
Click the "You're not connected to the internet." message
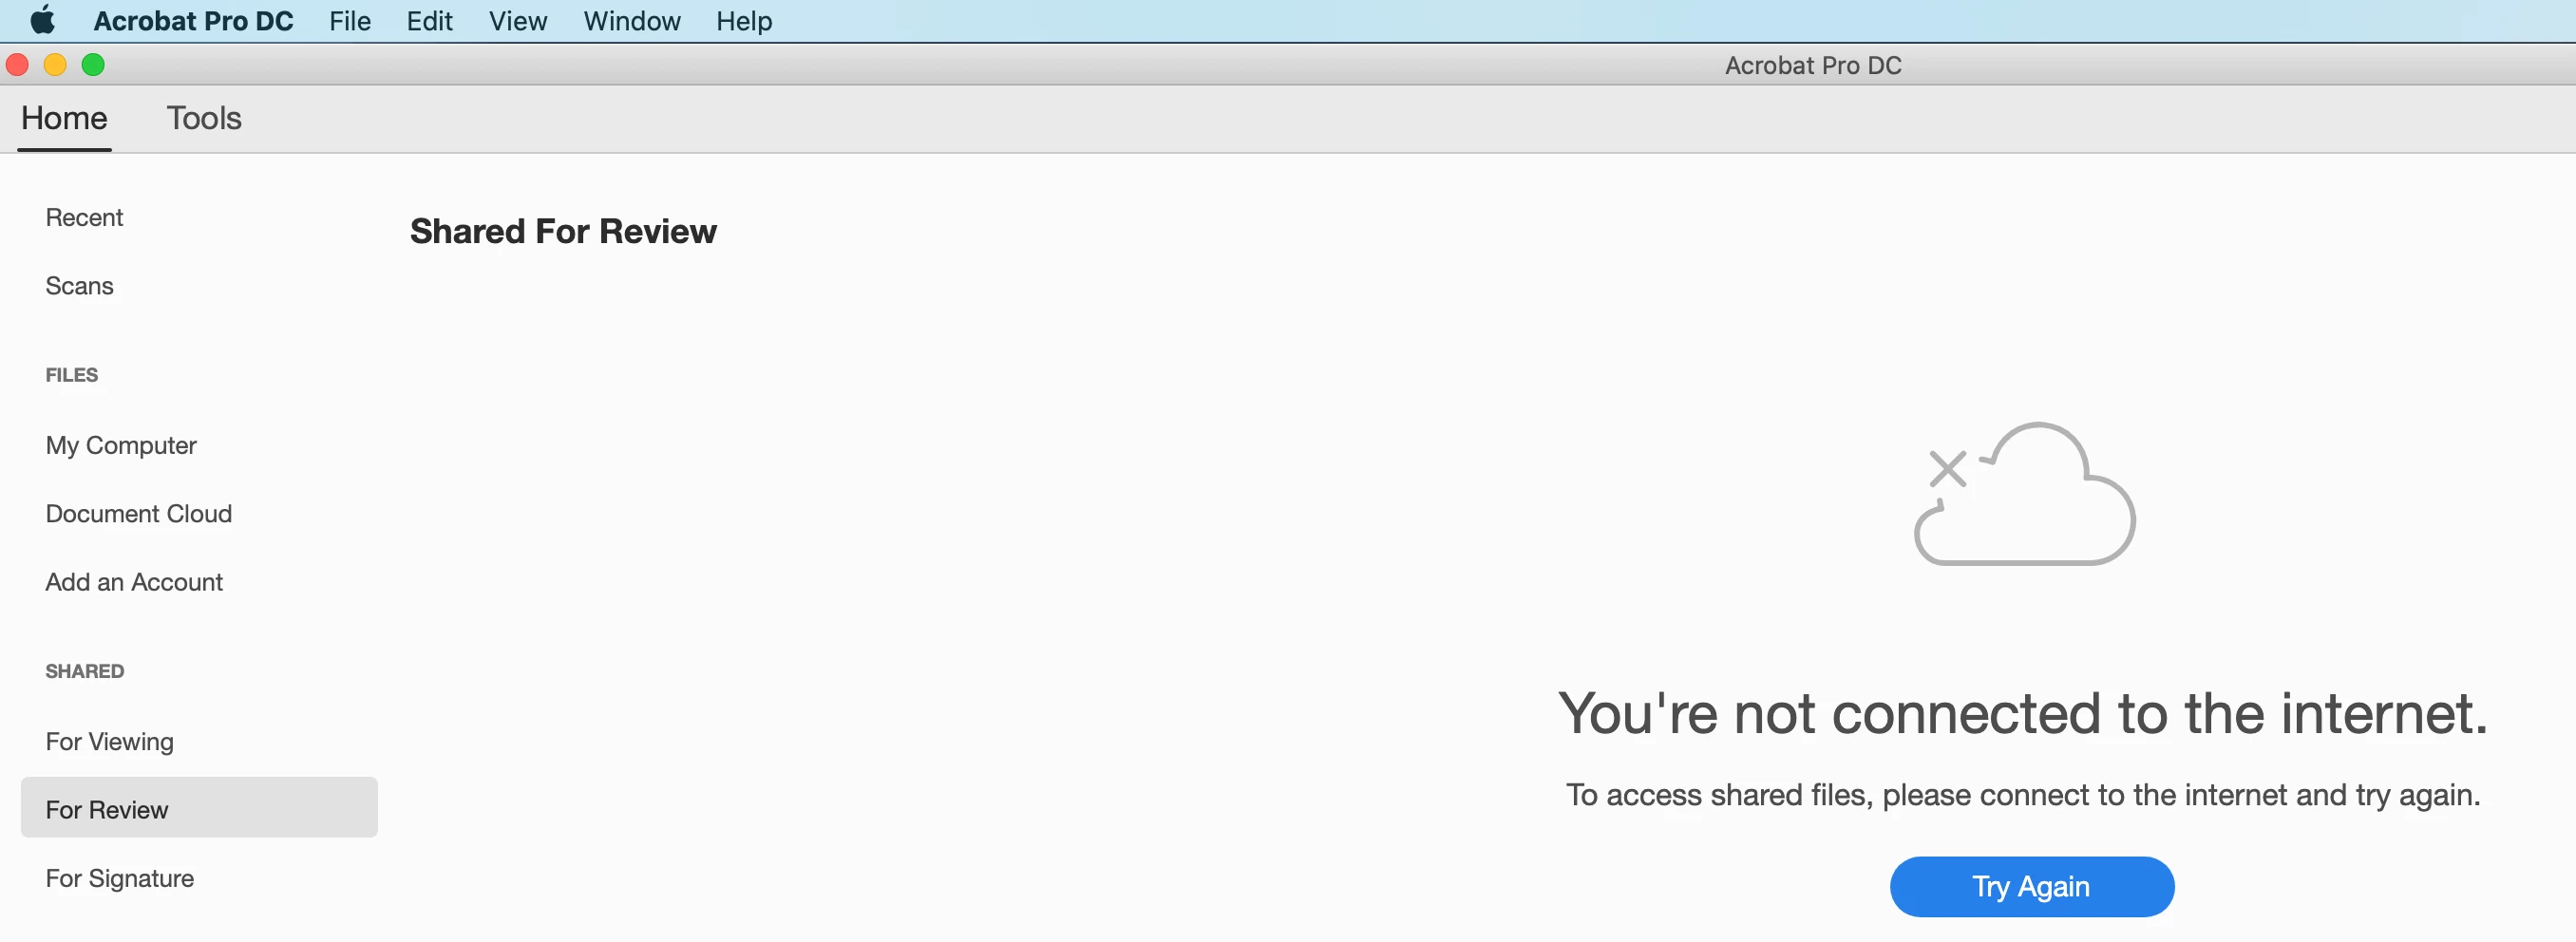pos(2022,713)
